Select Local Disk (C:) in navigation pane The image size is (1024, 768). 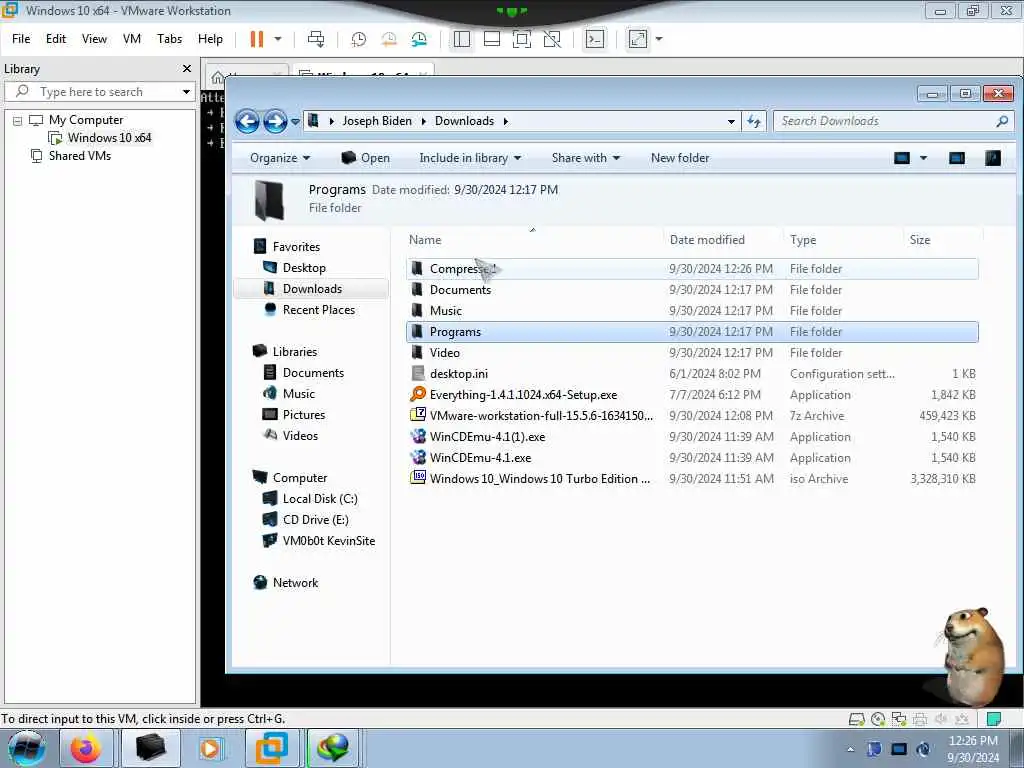[320, 499]
